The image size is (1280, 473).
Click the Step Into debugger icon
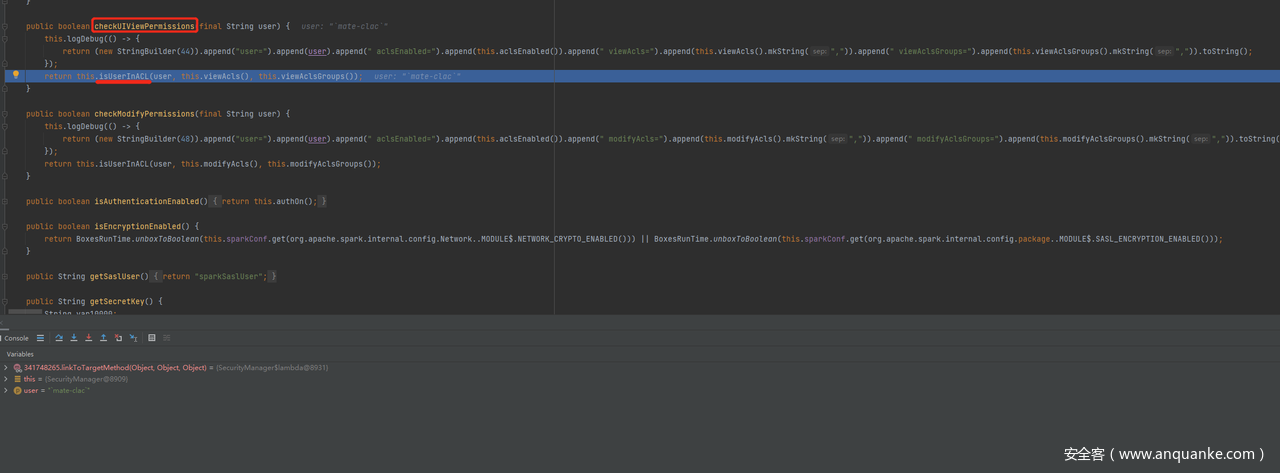(74, 338)
